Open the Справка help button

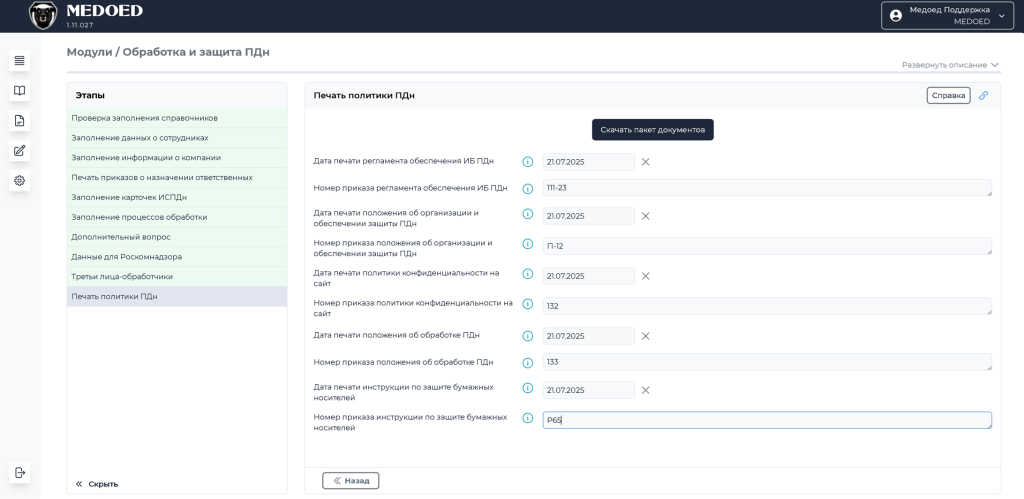pyautogui.click(x=948, y=95)
